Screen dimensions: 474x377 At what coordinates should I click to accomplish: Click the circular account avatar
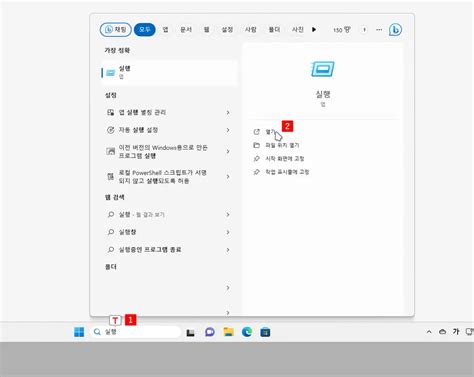pos(364,30)
